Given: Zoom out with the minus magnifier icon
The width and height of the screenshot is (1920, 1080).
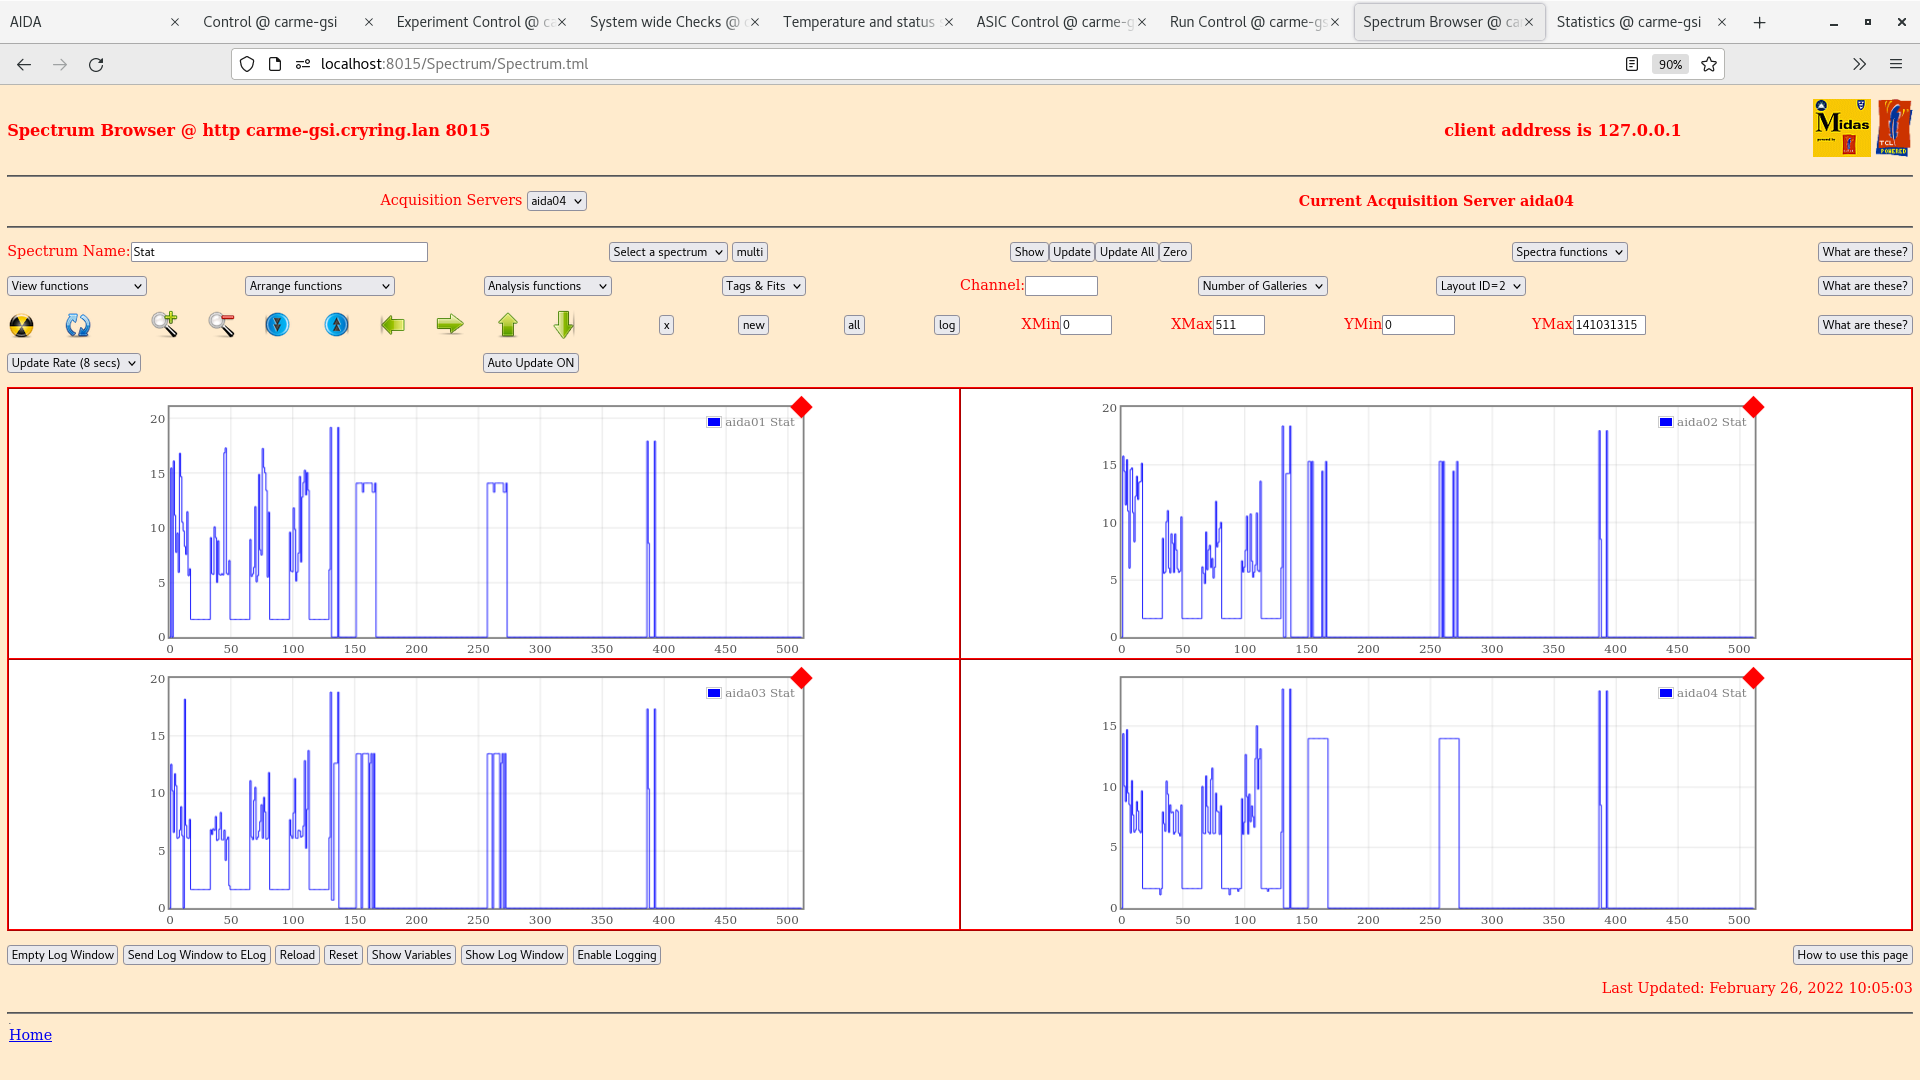Looking at the screenshot, I should (x=221, y=324).
